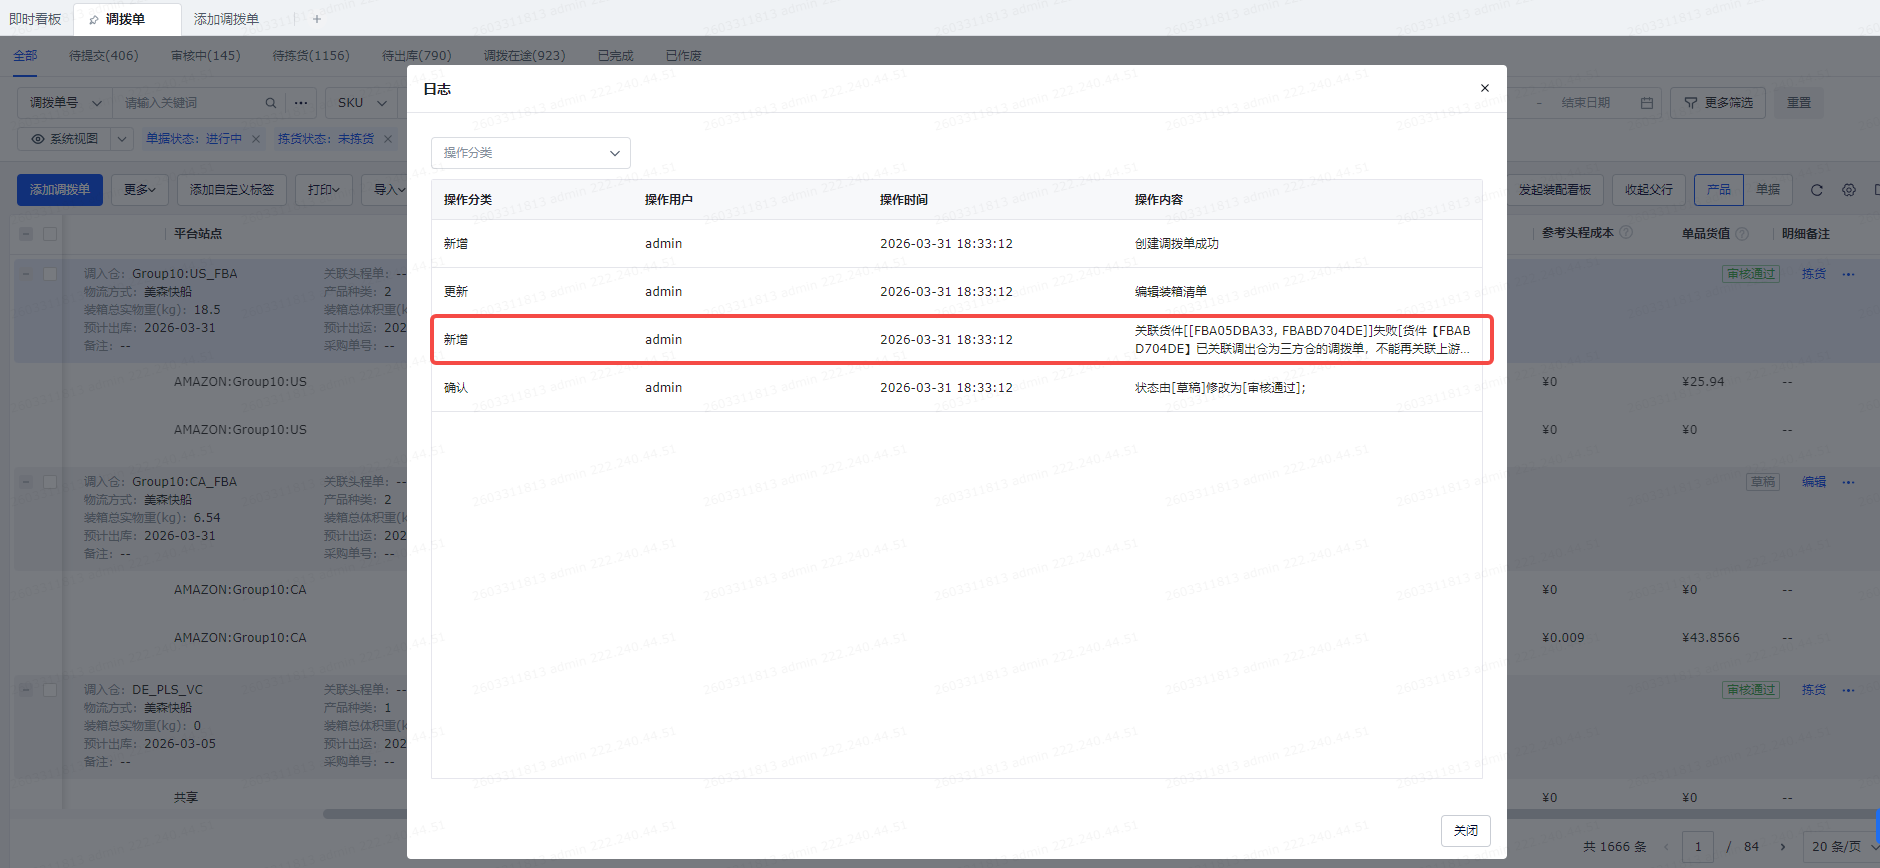
Task: Click the 拣货 link in the DE_PLS_VC row
Action: [x=1814, y=690]
